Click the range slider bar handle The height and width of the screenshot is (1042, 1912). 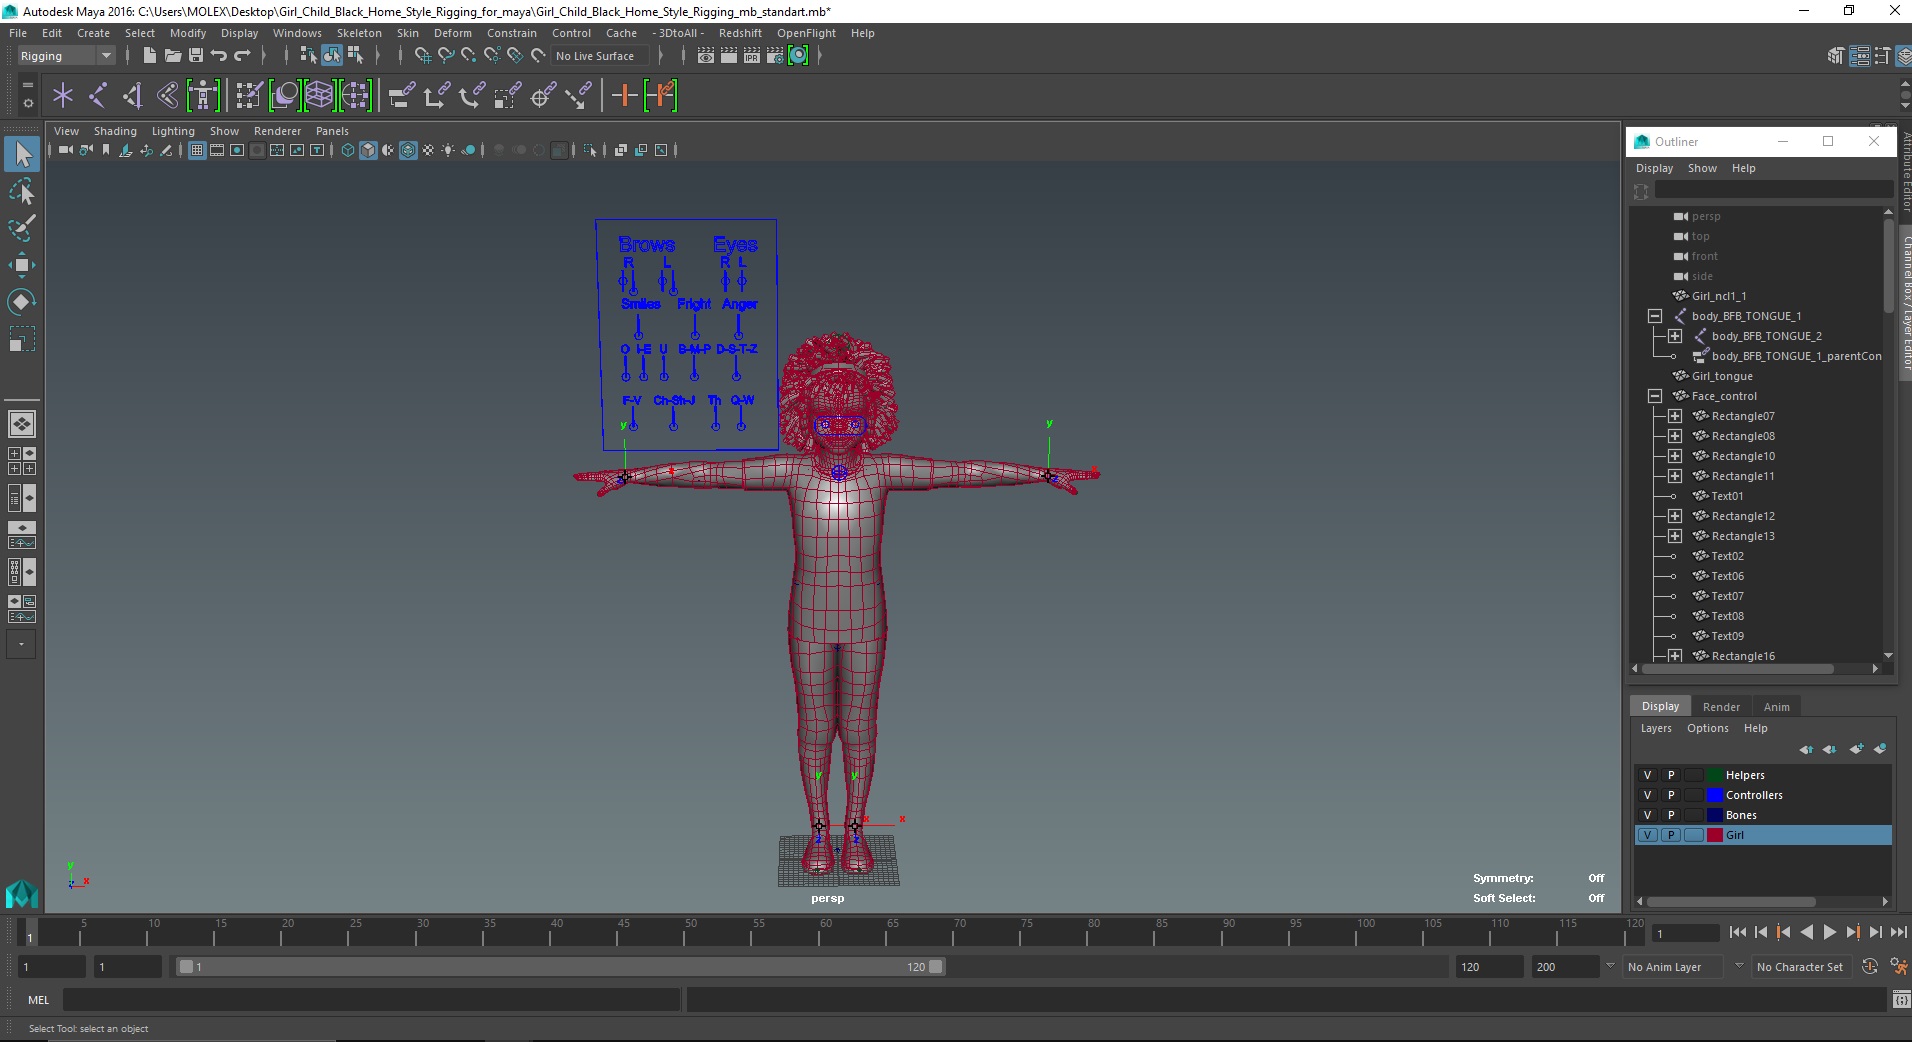[560, 967]
